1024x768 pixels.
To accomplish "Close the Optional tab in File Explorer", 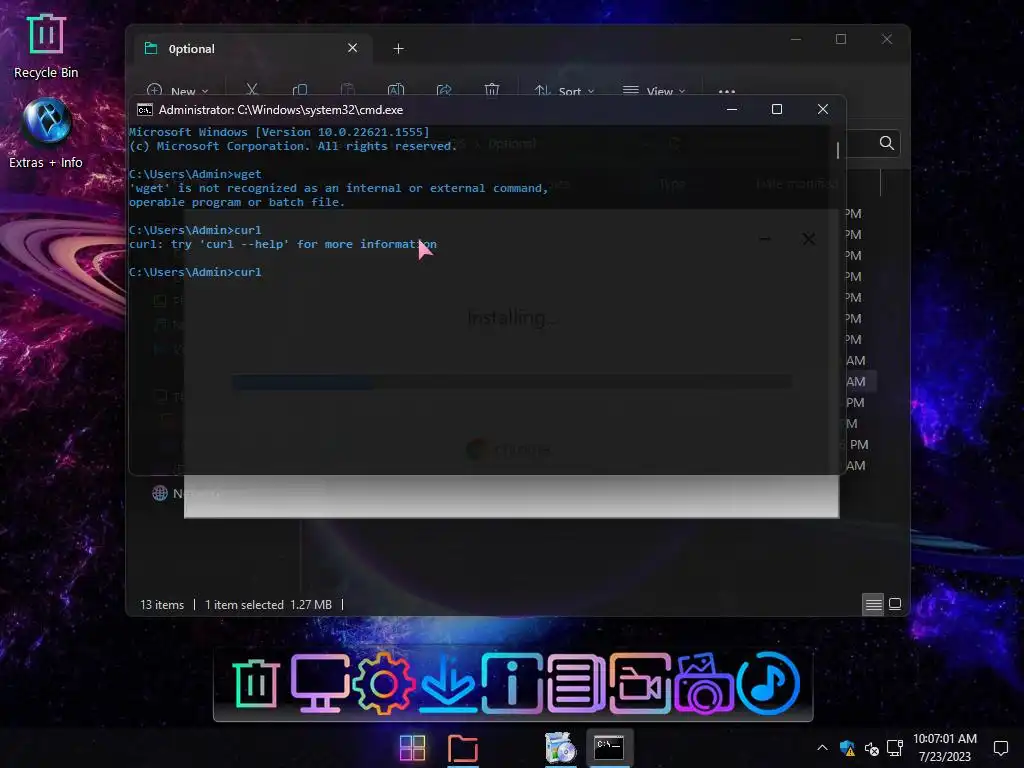I will point(353,48).
